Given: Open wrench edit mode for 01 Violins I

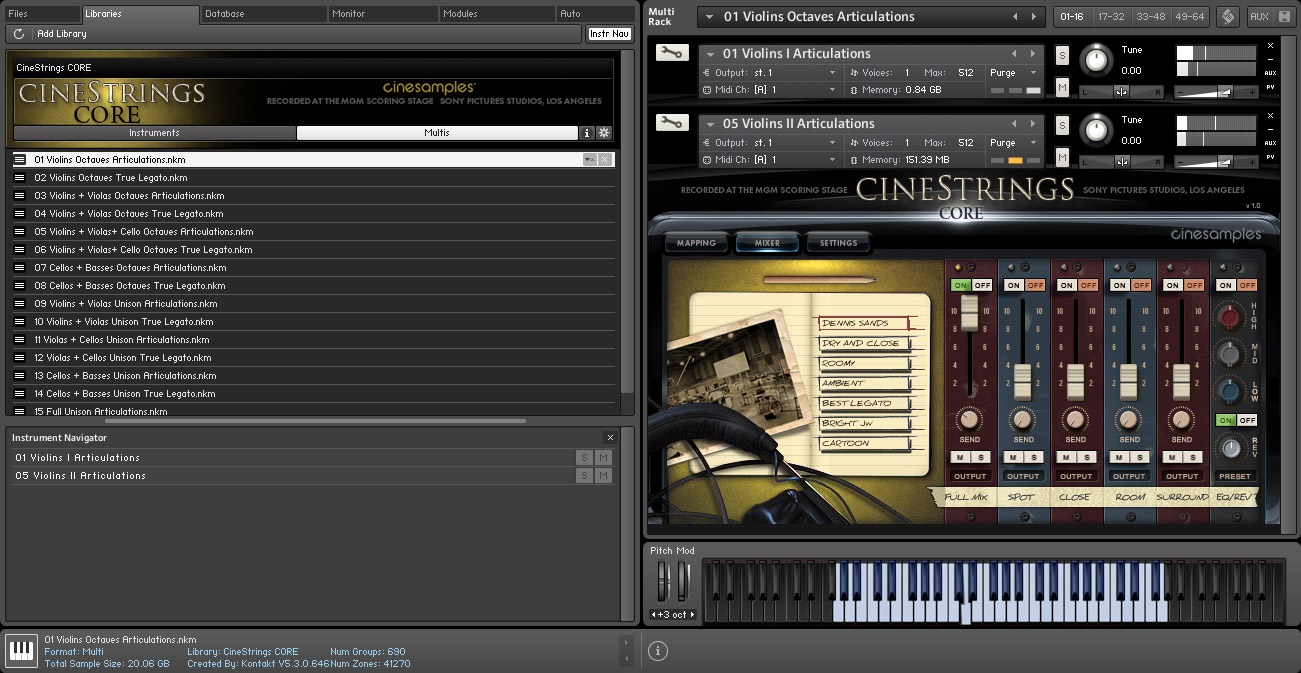Looking at the screenshot, I should click(x=672, y=53).
